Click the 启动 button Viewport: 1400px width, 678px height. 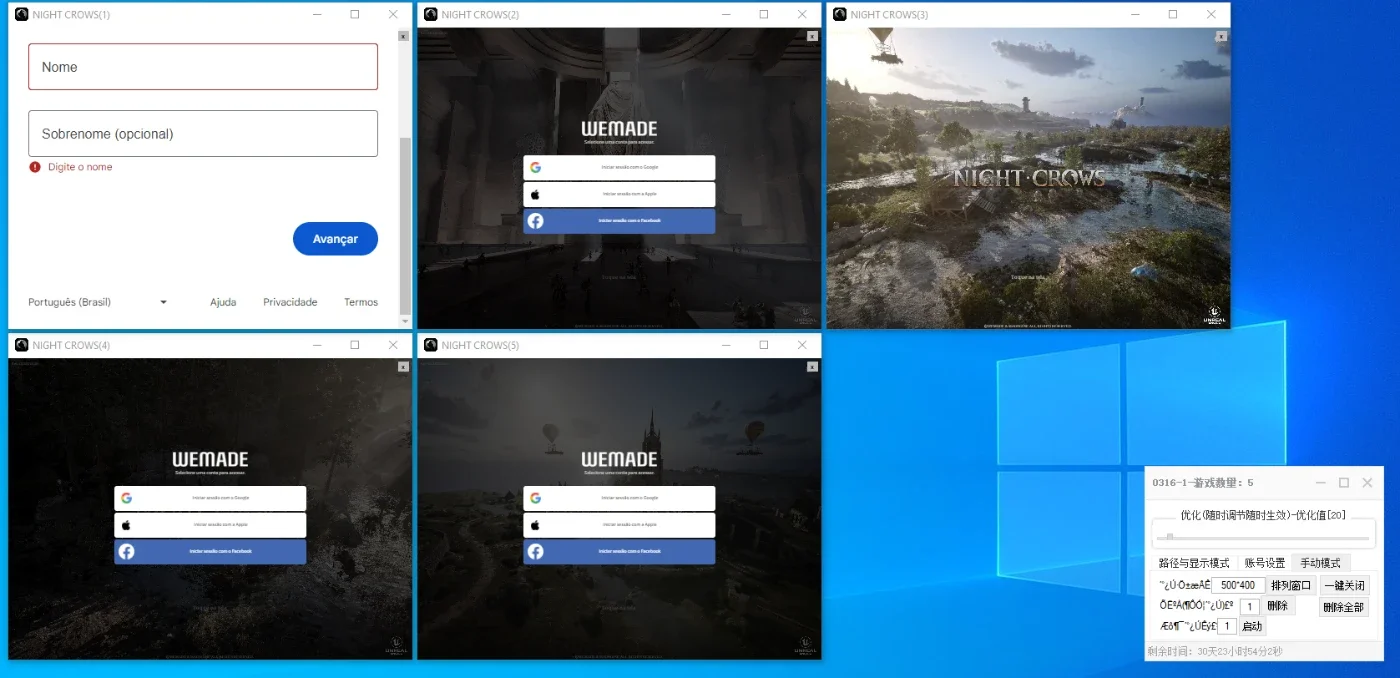[1252, 626]
